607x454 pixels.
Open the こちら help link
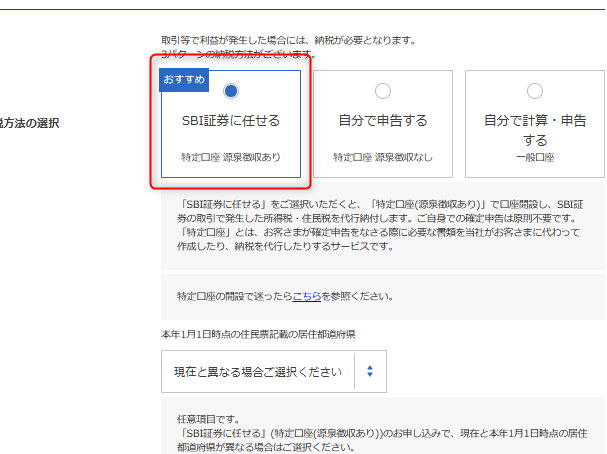pyautogui.click(x=307, y=296)
